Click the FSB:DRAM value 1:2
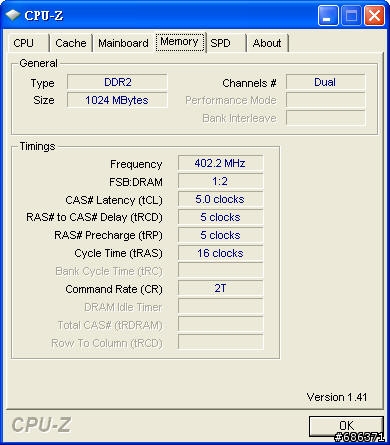The width and height of the screenshot is (390, 445). [220, 181]
